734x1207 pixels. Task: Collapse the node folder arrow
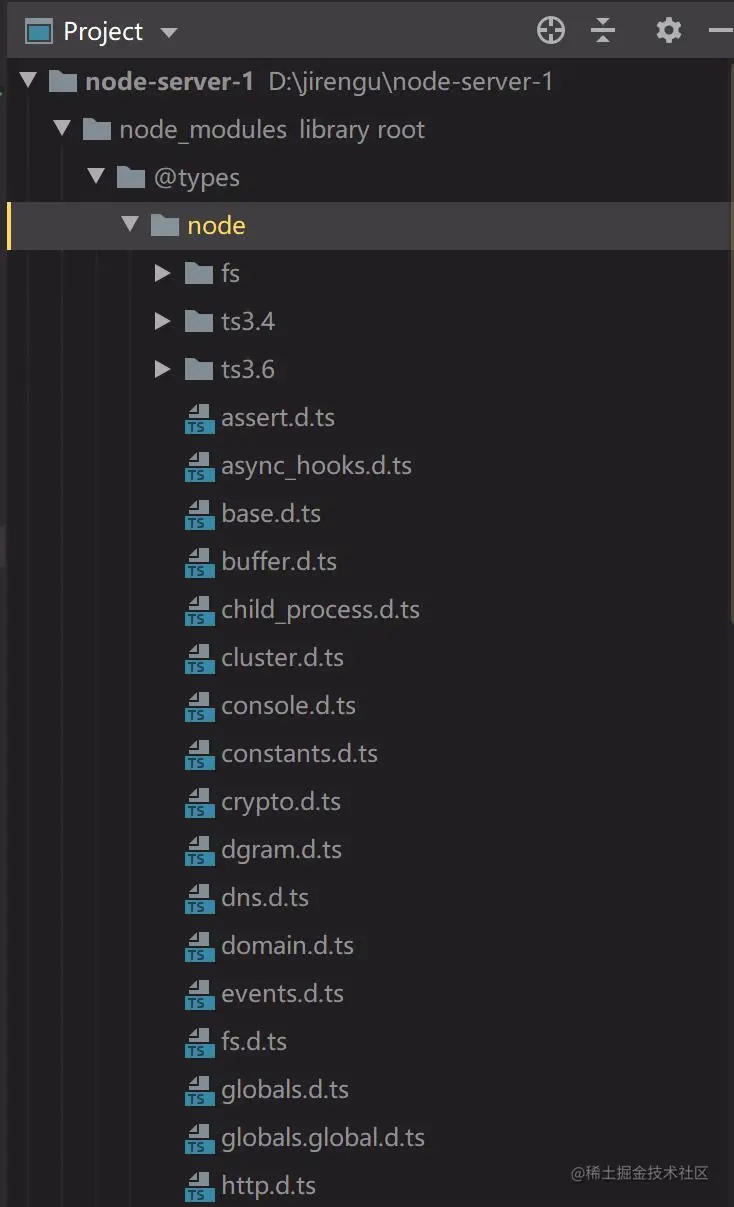point(130,224)
